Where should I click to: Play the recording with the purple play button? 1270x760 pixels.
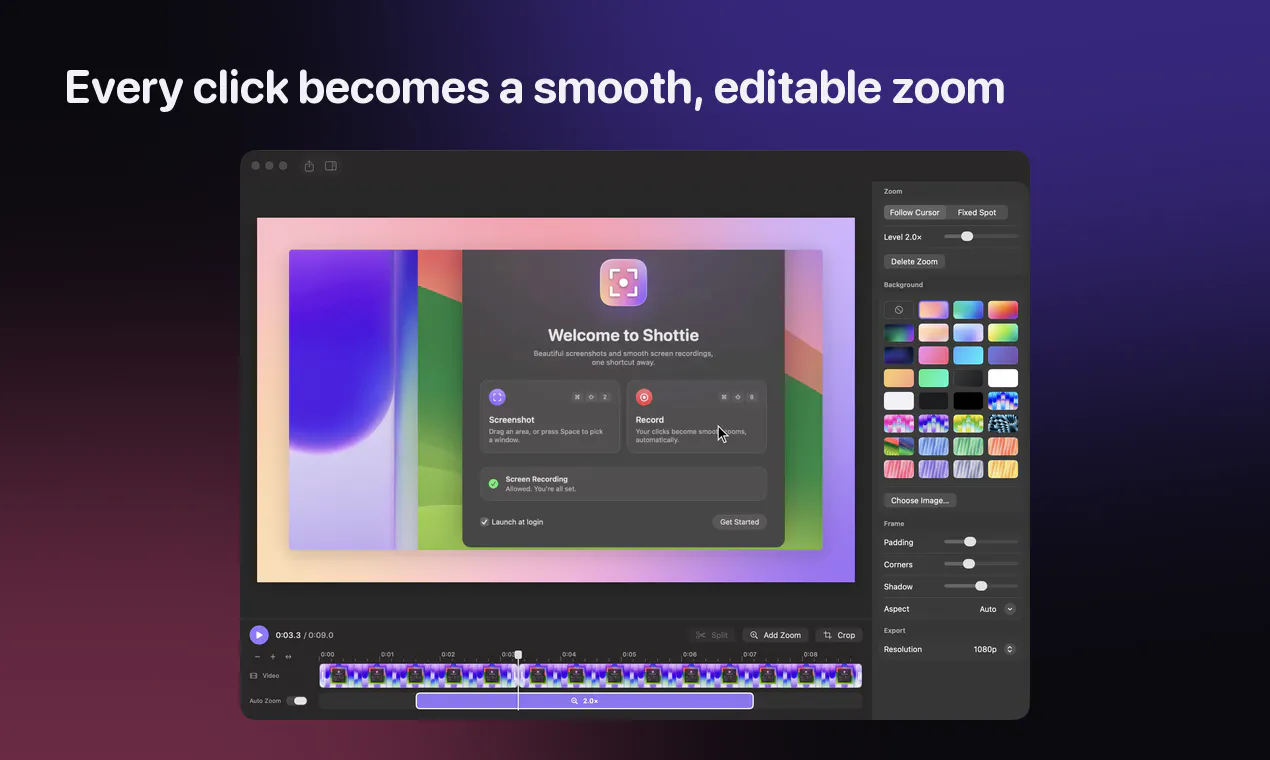(259, 635)
